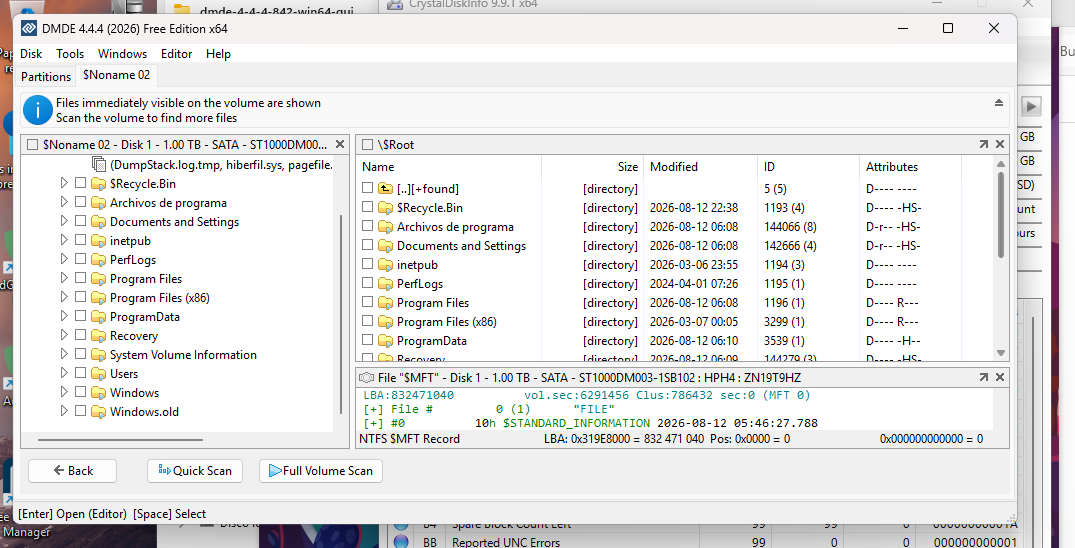Close the $Noname 02 tree panel
The height and width of the screenshot is (548, 1075).
pos(340,145)
